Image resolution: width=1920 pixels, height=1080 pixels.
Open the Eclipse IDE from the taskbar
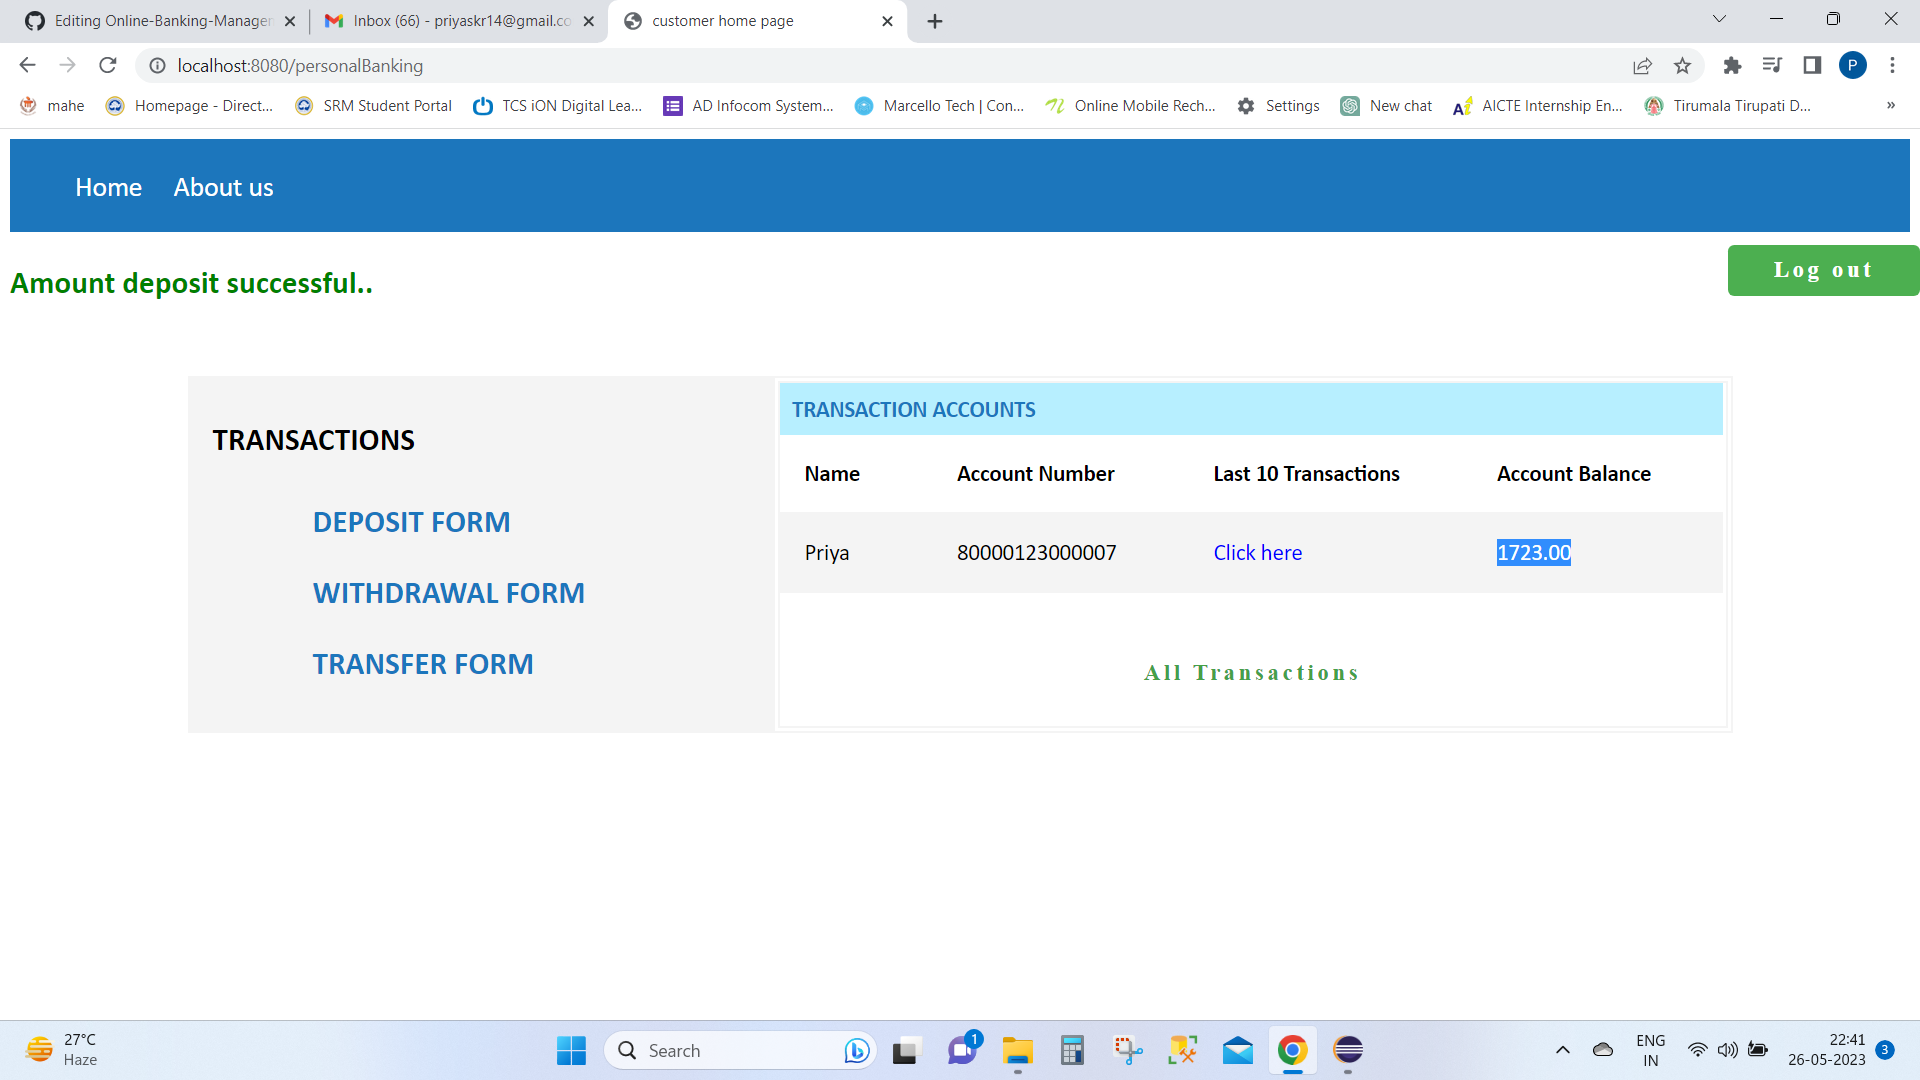tap(1348, 1050)
